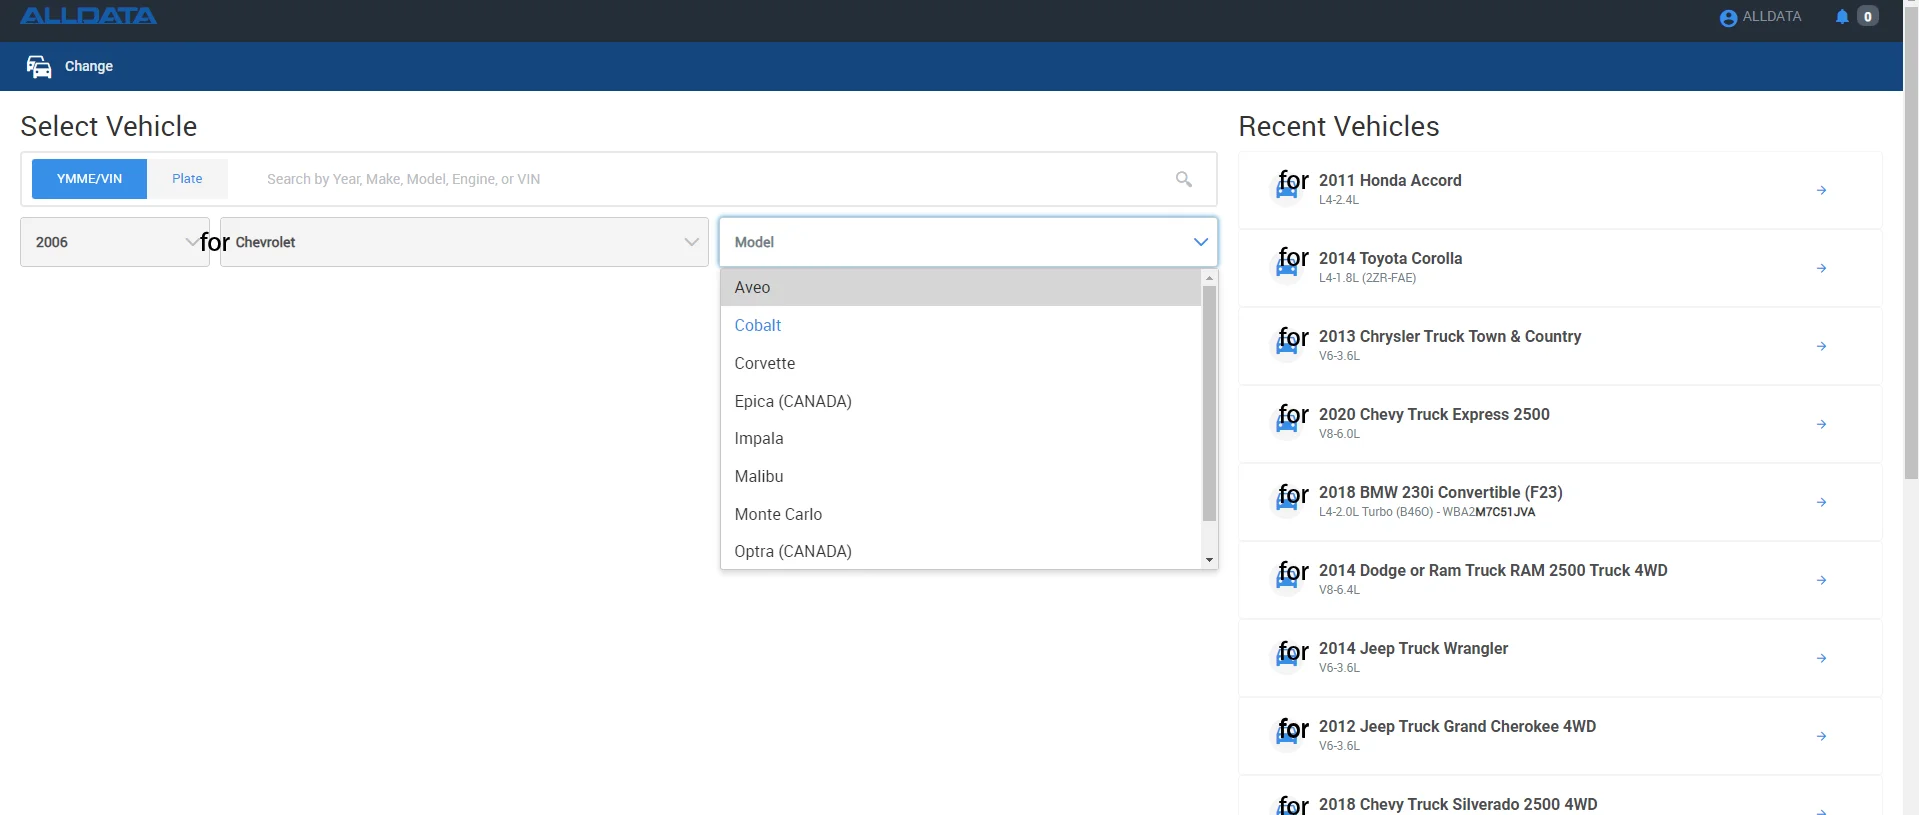Click the car icon beside 2011 Honda Accord
The image size is (1919, 815).
tap(1287, 190)
